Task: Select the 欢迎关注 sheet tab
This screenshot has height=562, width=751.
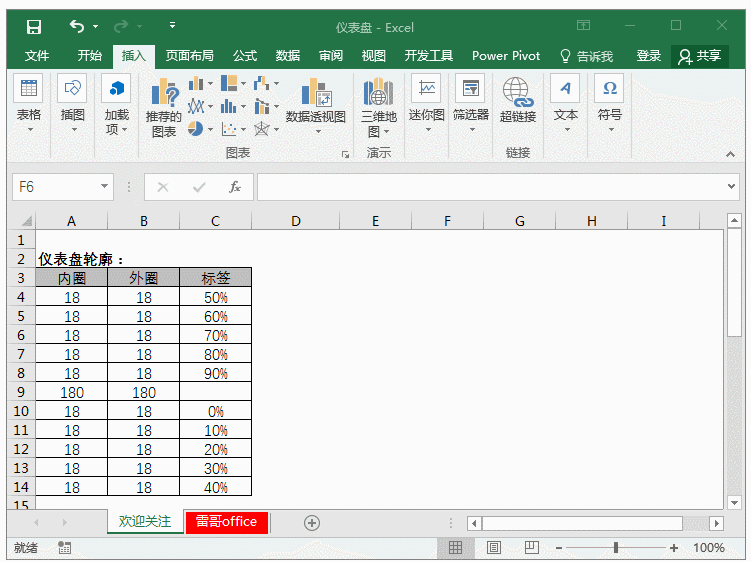Action: click(x=145, y=521)
